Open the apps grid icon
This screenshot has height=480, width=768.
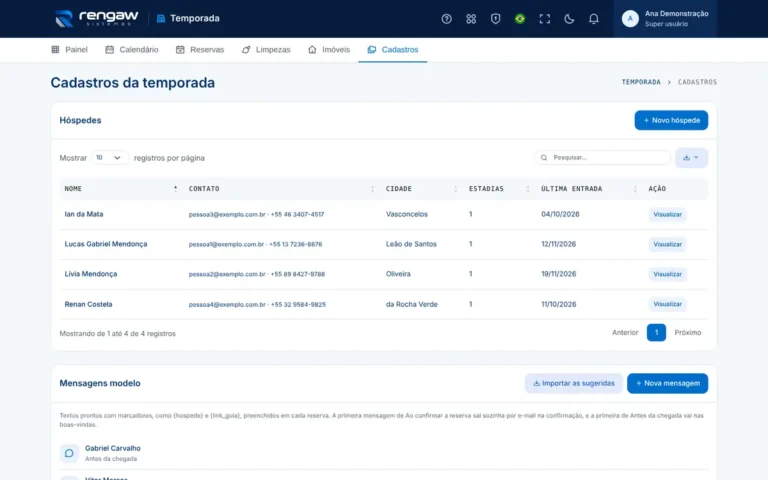[471, 19]
